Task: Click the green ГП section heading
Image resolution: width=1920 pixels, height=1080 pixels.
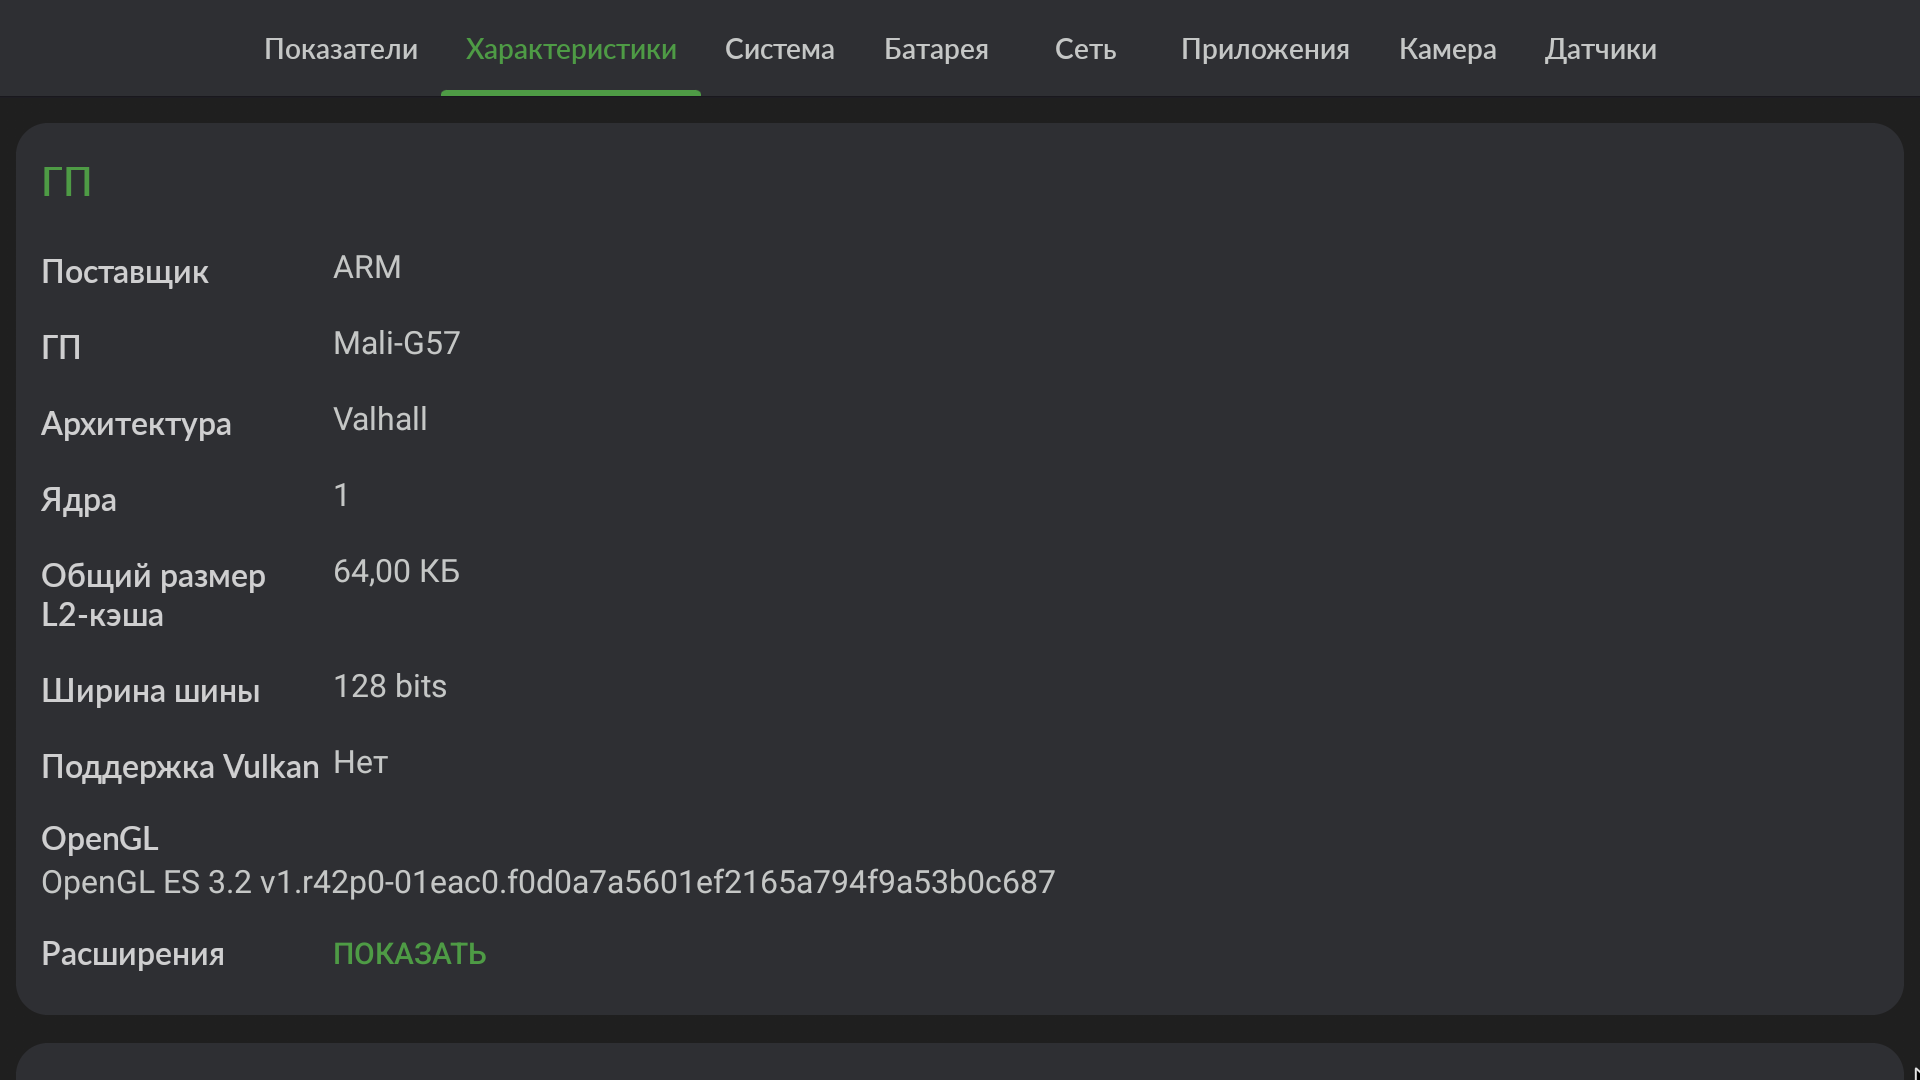Action: coord(66,182)
